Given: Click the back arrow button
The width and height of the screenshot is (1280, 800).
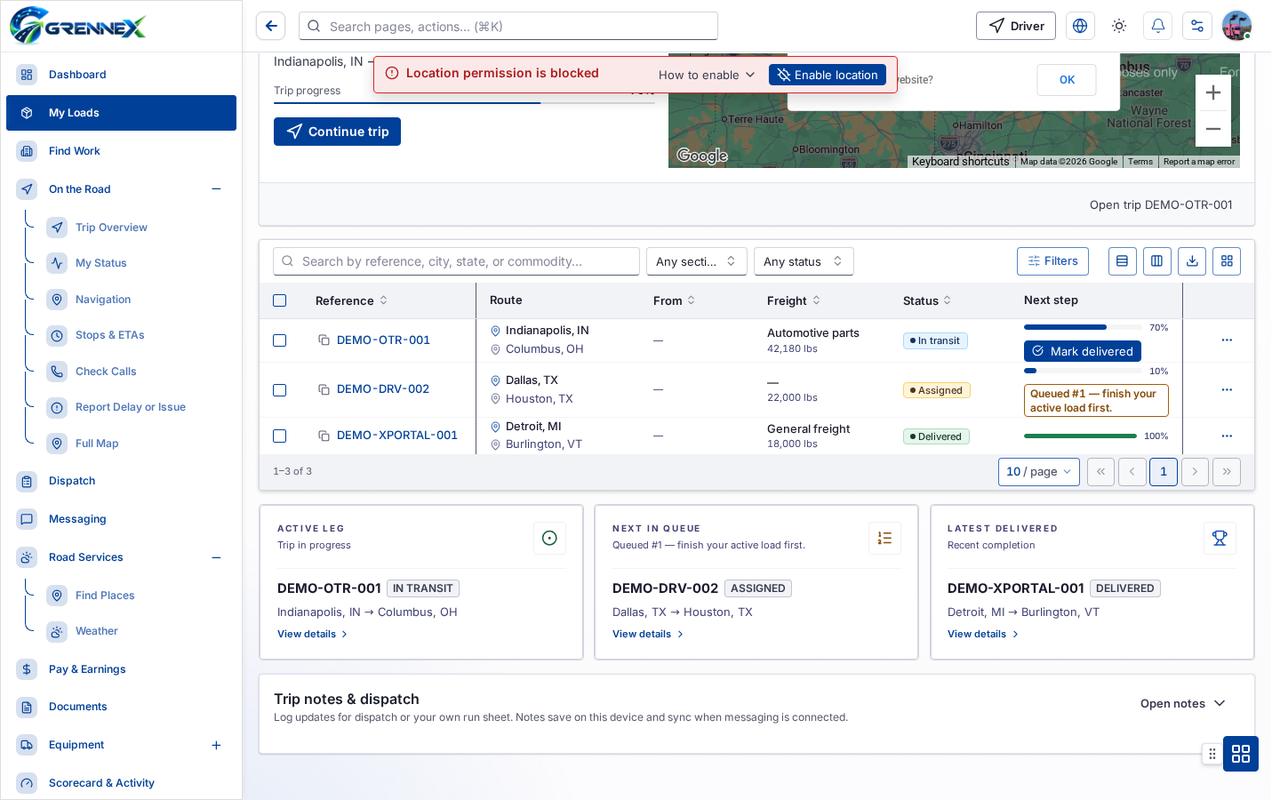Looking at the screenshot, I should pos(271,26).
